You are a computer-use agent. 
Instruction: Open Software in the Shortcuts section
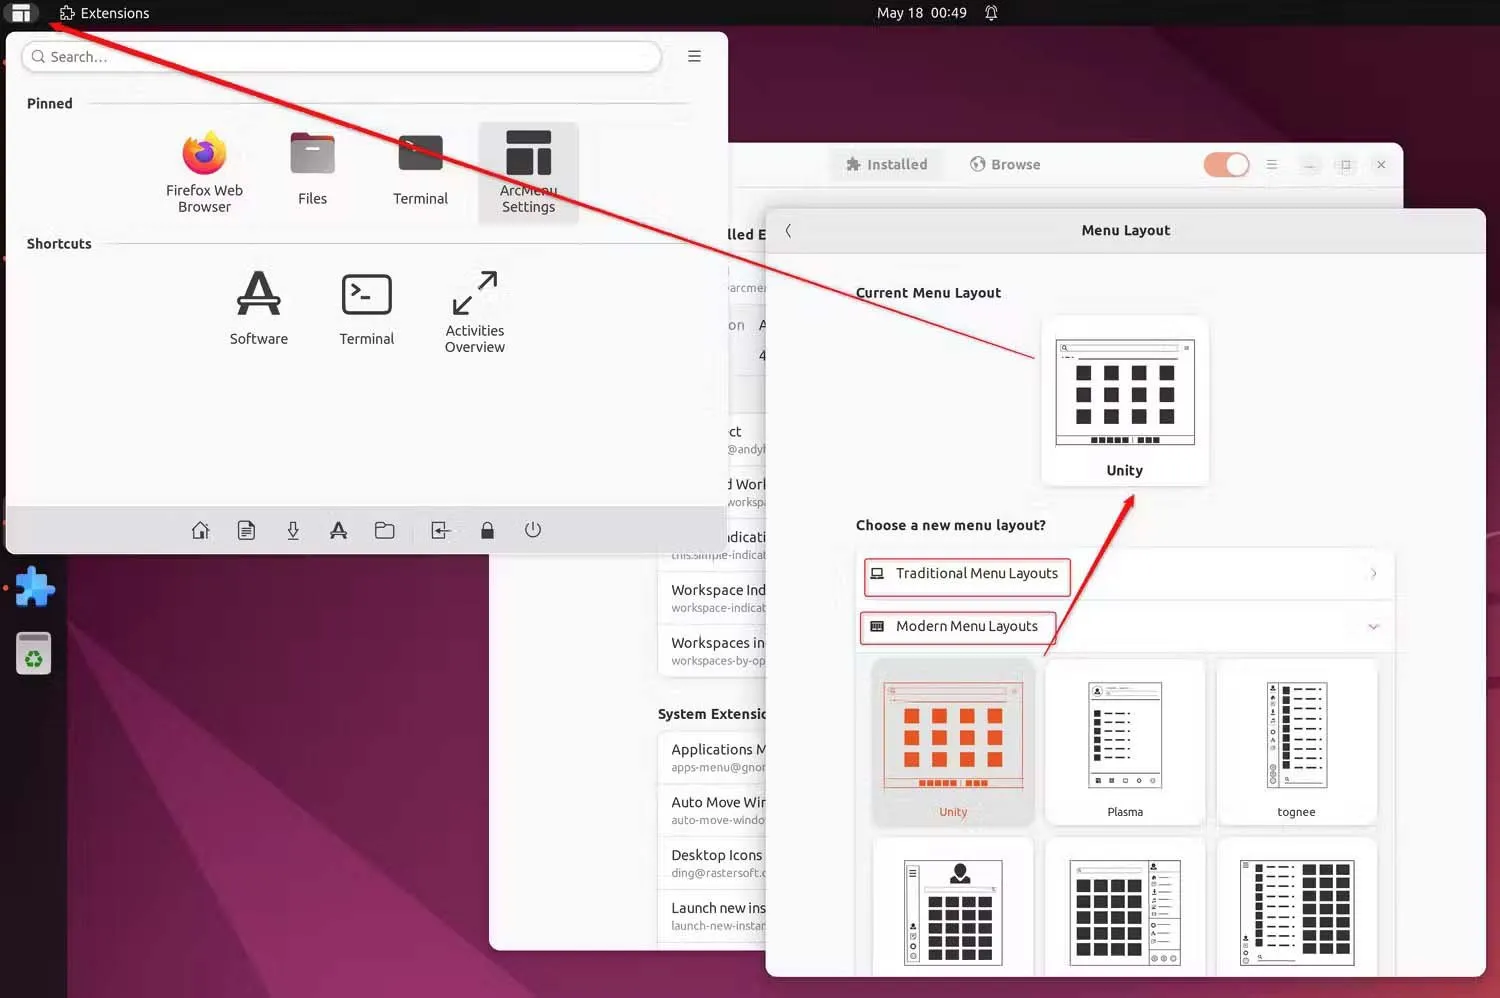point(258,307)
